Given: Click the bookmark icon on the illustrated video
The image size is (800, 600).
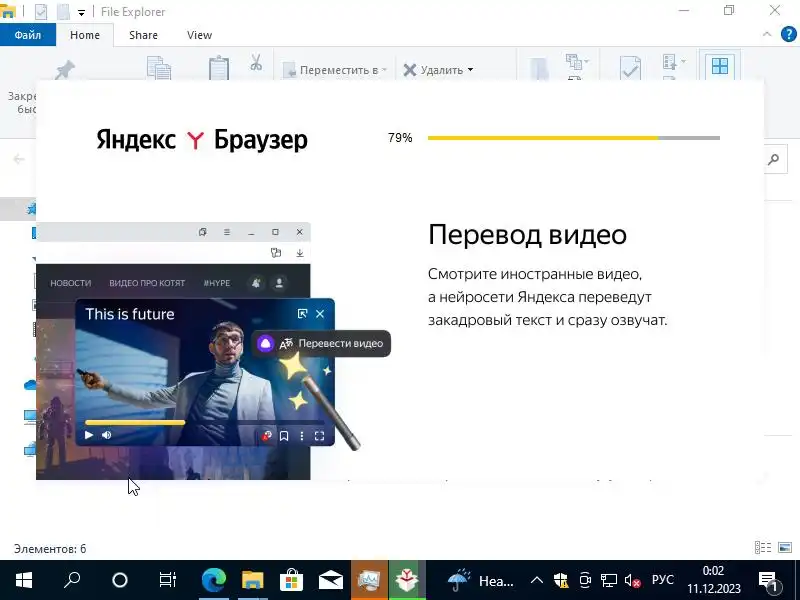Looking at the screenshot, I should [x=284, y=436].
